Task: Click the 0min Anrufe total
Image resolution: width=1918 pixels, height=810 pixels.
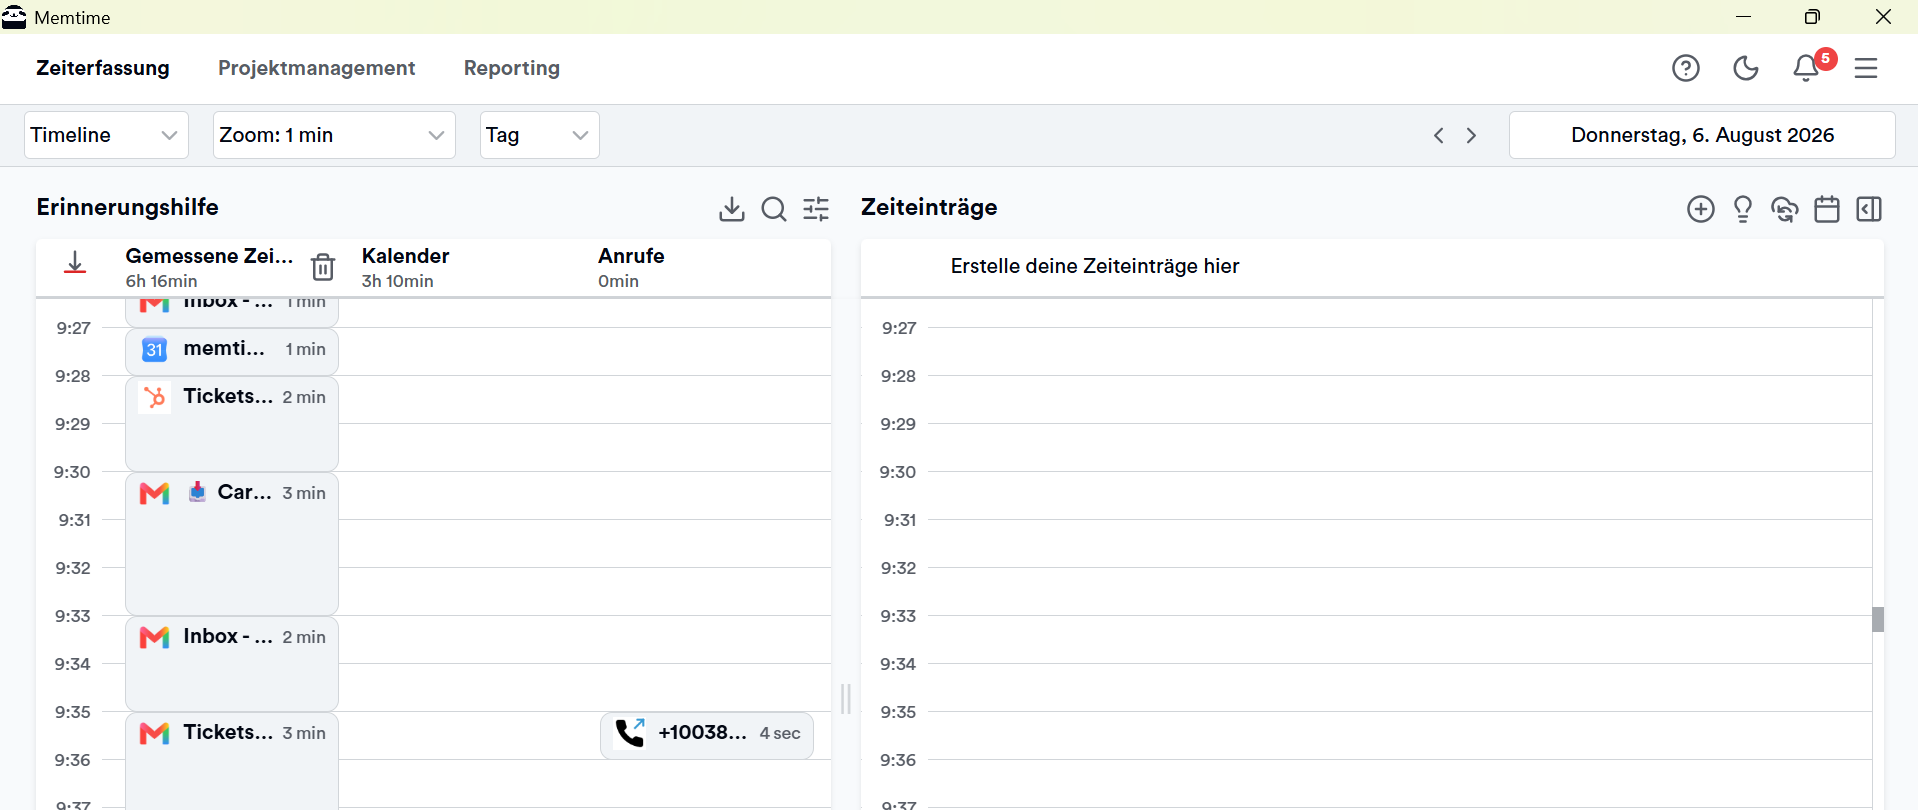Action: (x=618, y=281)
